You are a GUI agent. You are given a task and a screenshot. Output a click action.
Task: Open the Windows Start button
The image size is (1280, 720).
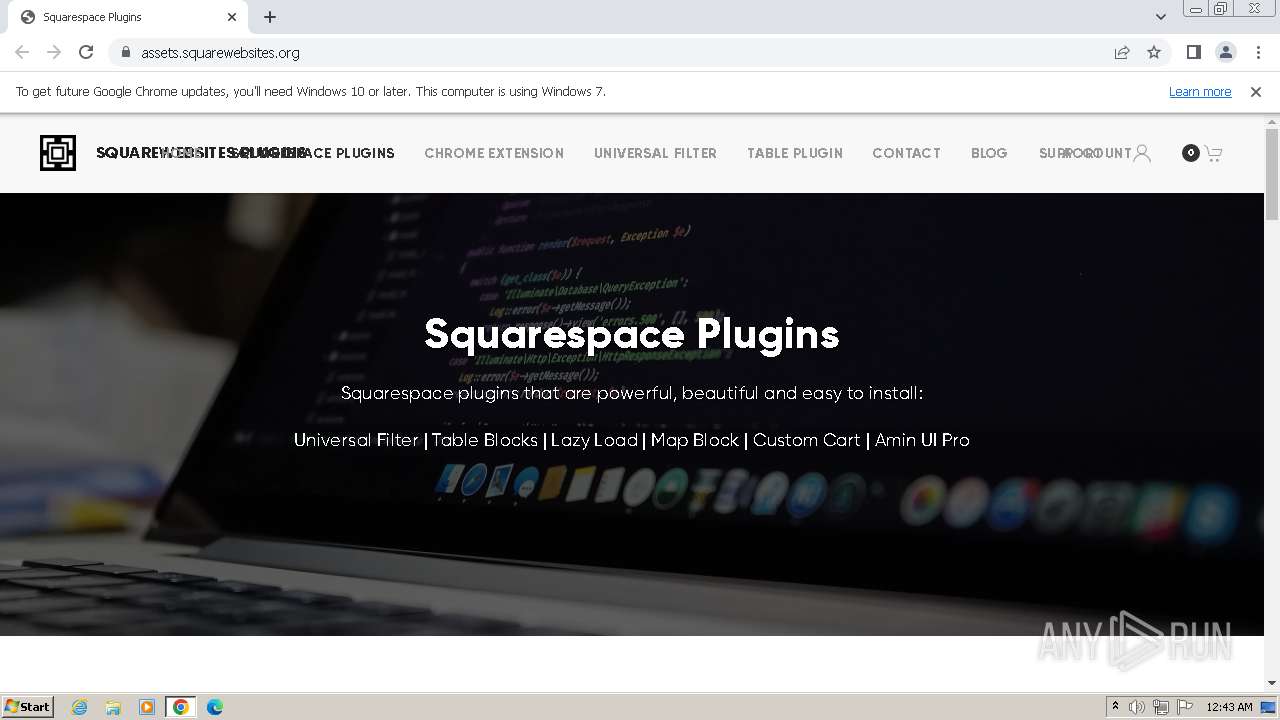click(x=28, y=707)
